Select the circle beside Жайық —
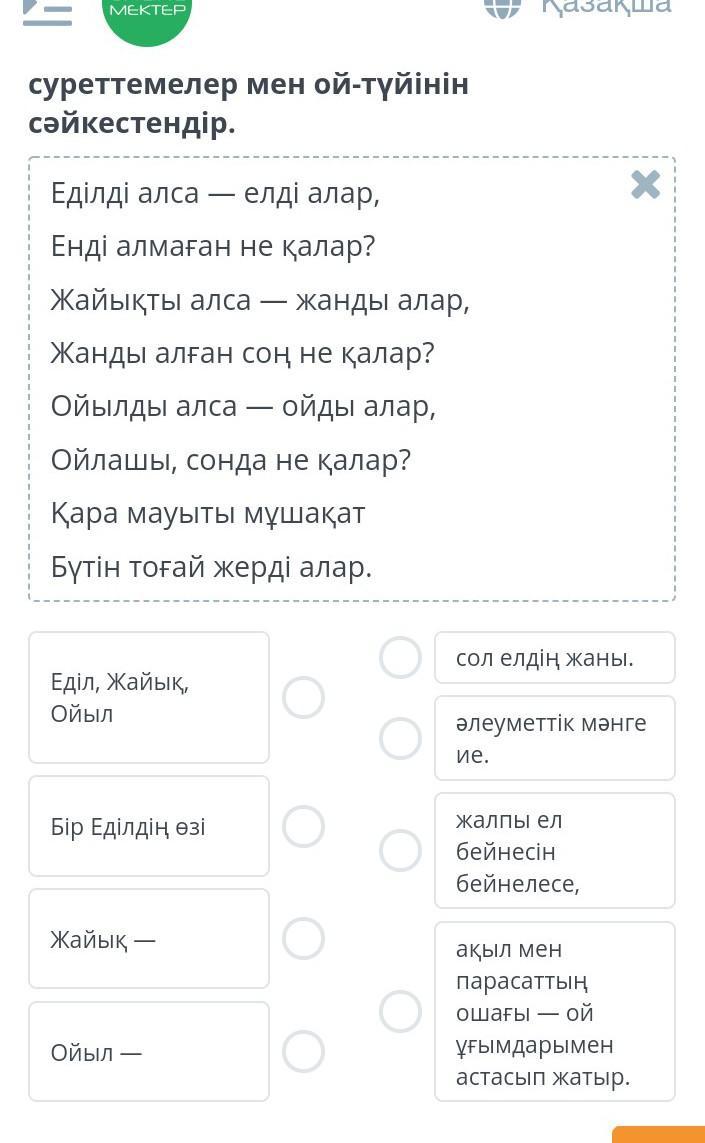 [x=303, y=938]
